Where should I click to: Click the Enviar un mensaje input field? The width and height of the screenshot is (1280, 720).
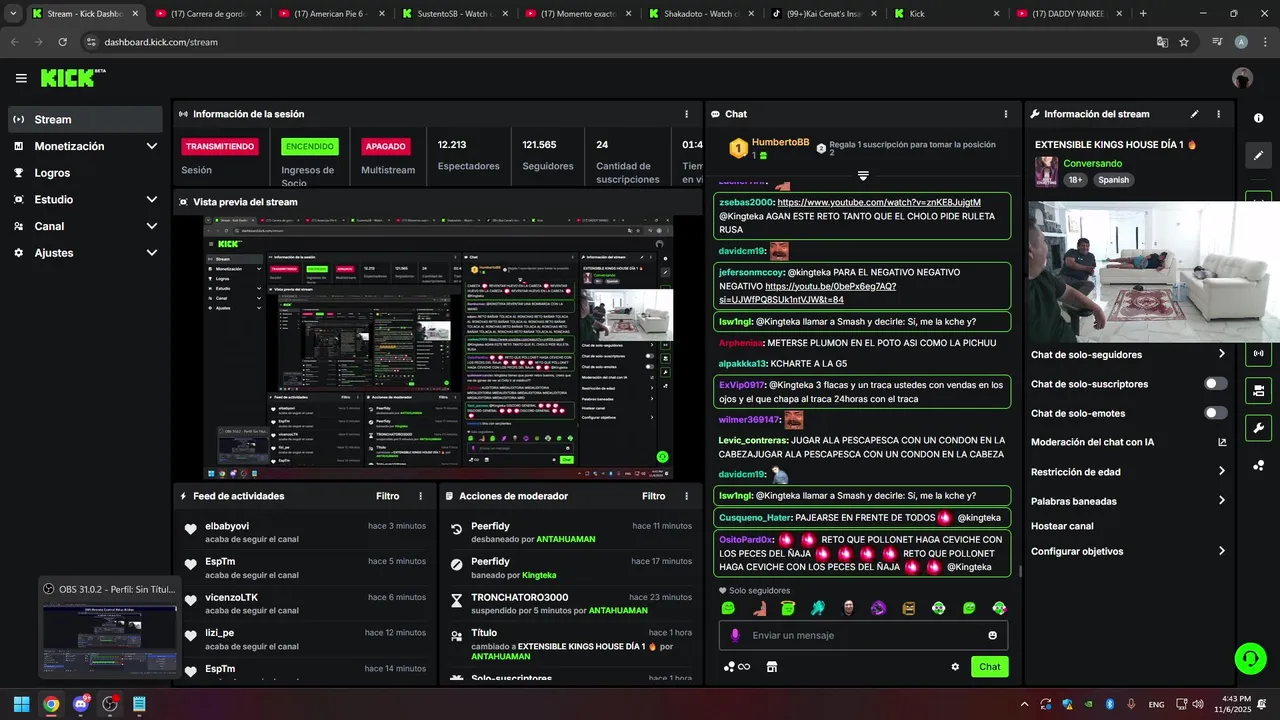(x=863, y=635)
